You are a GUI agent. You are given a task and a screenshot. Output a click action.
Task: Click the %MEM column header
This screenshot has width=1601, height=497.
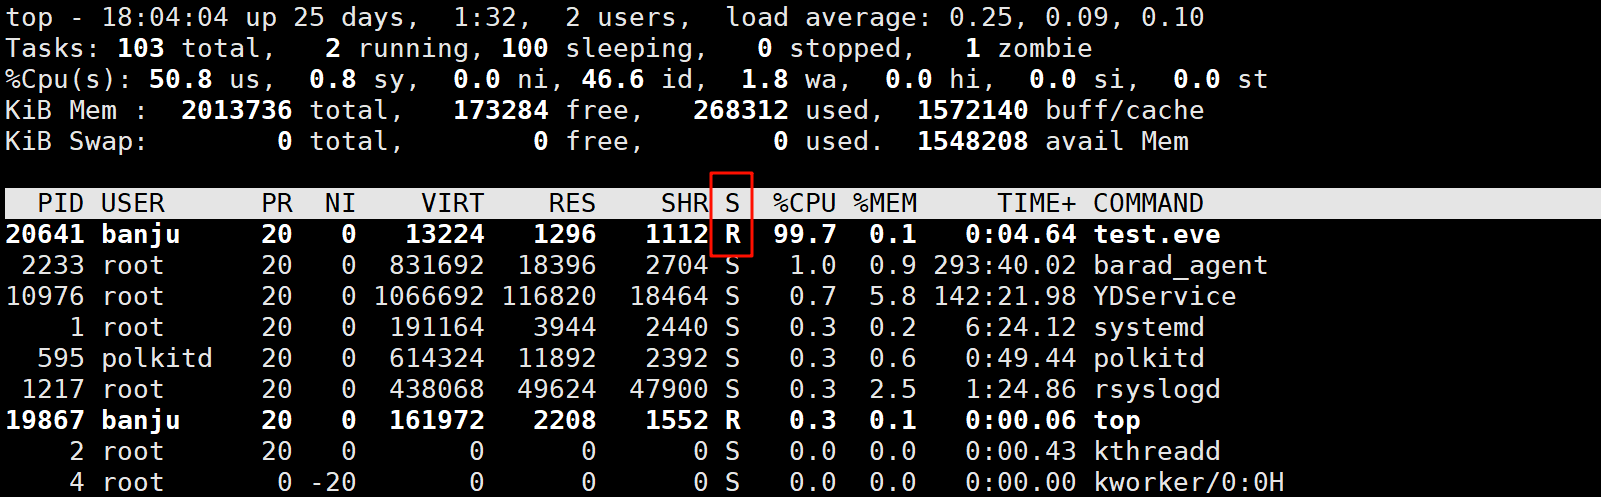(885, 204)
